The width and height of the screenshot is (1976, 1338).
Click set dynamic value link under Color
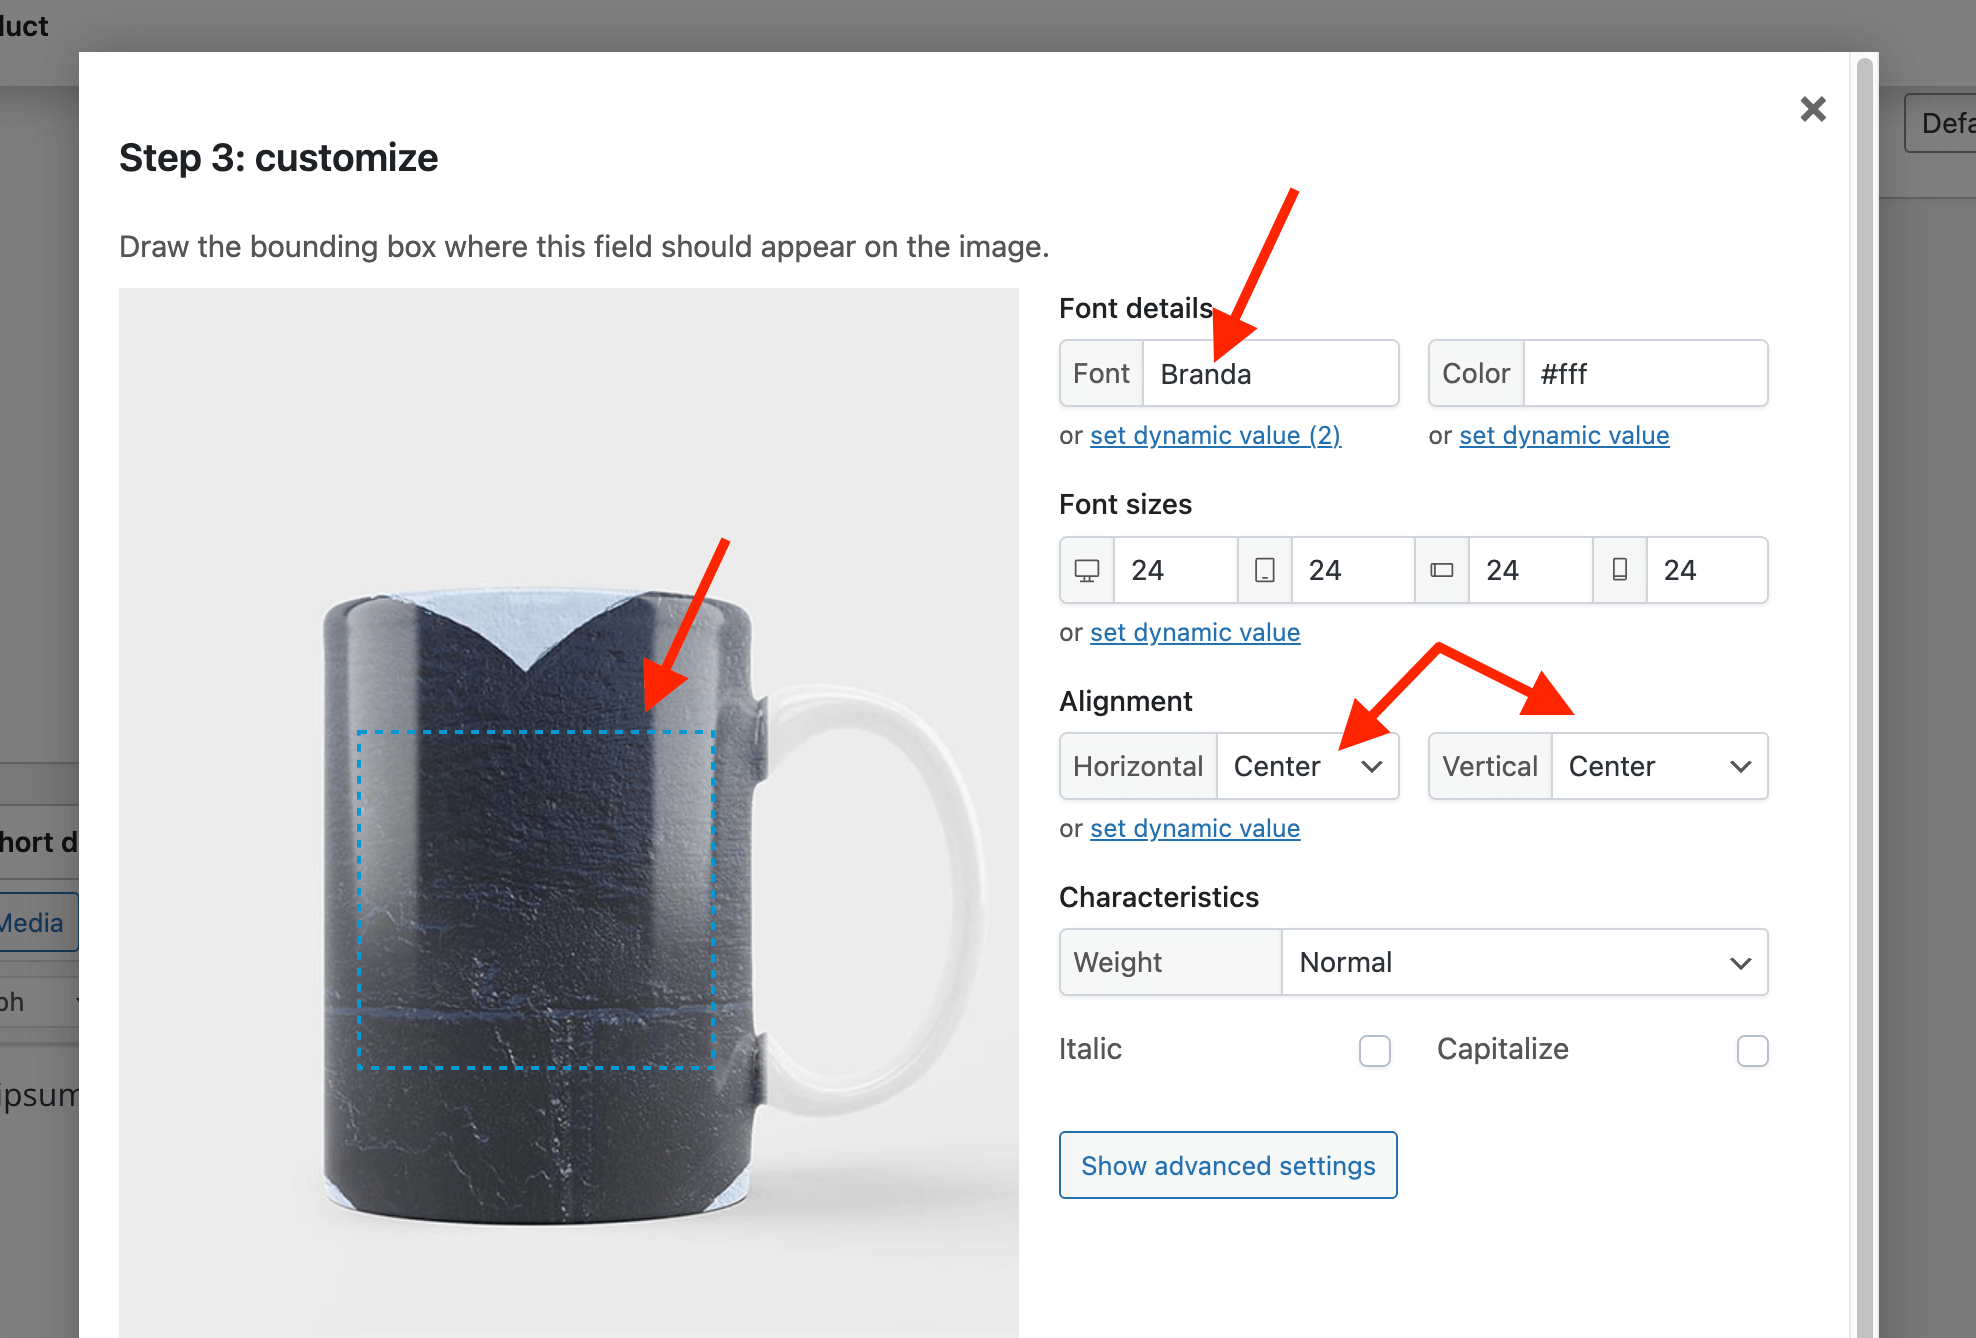pyautogui.click(x=1564, y=435)
